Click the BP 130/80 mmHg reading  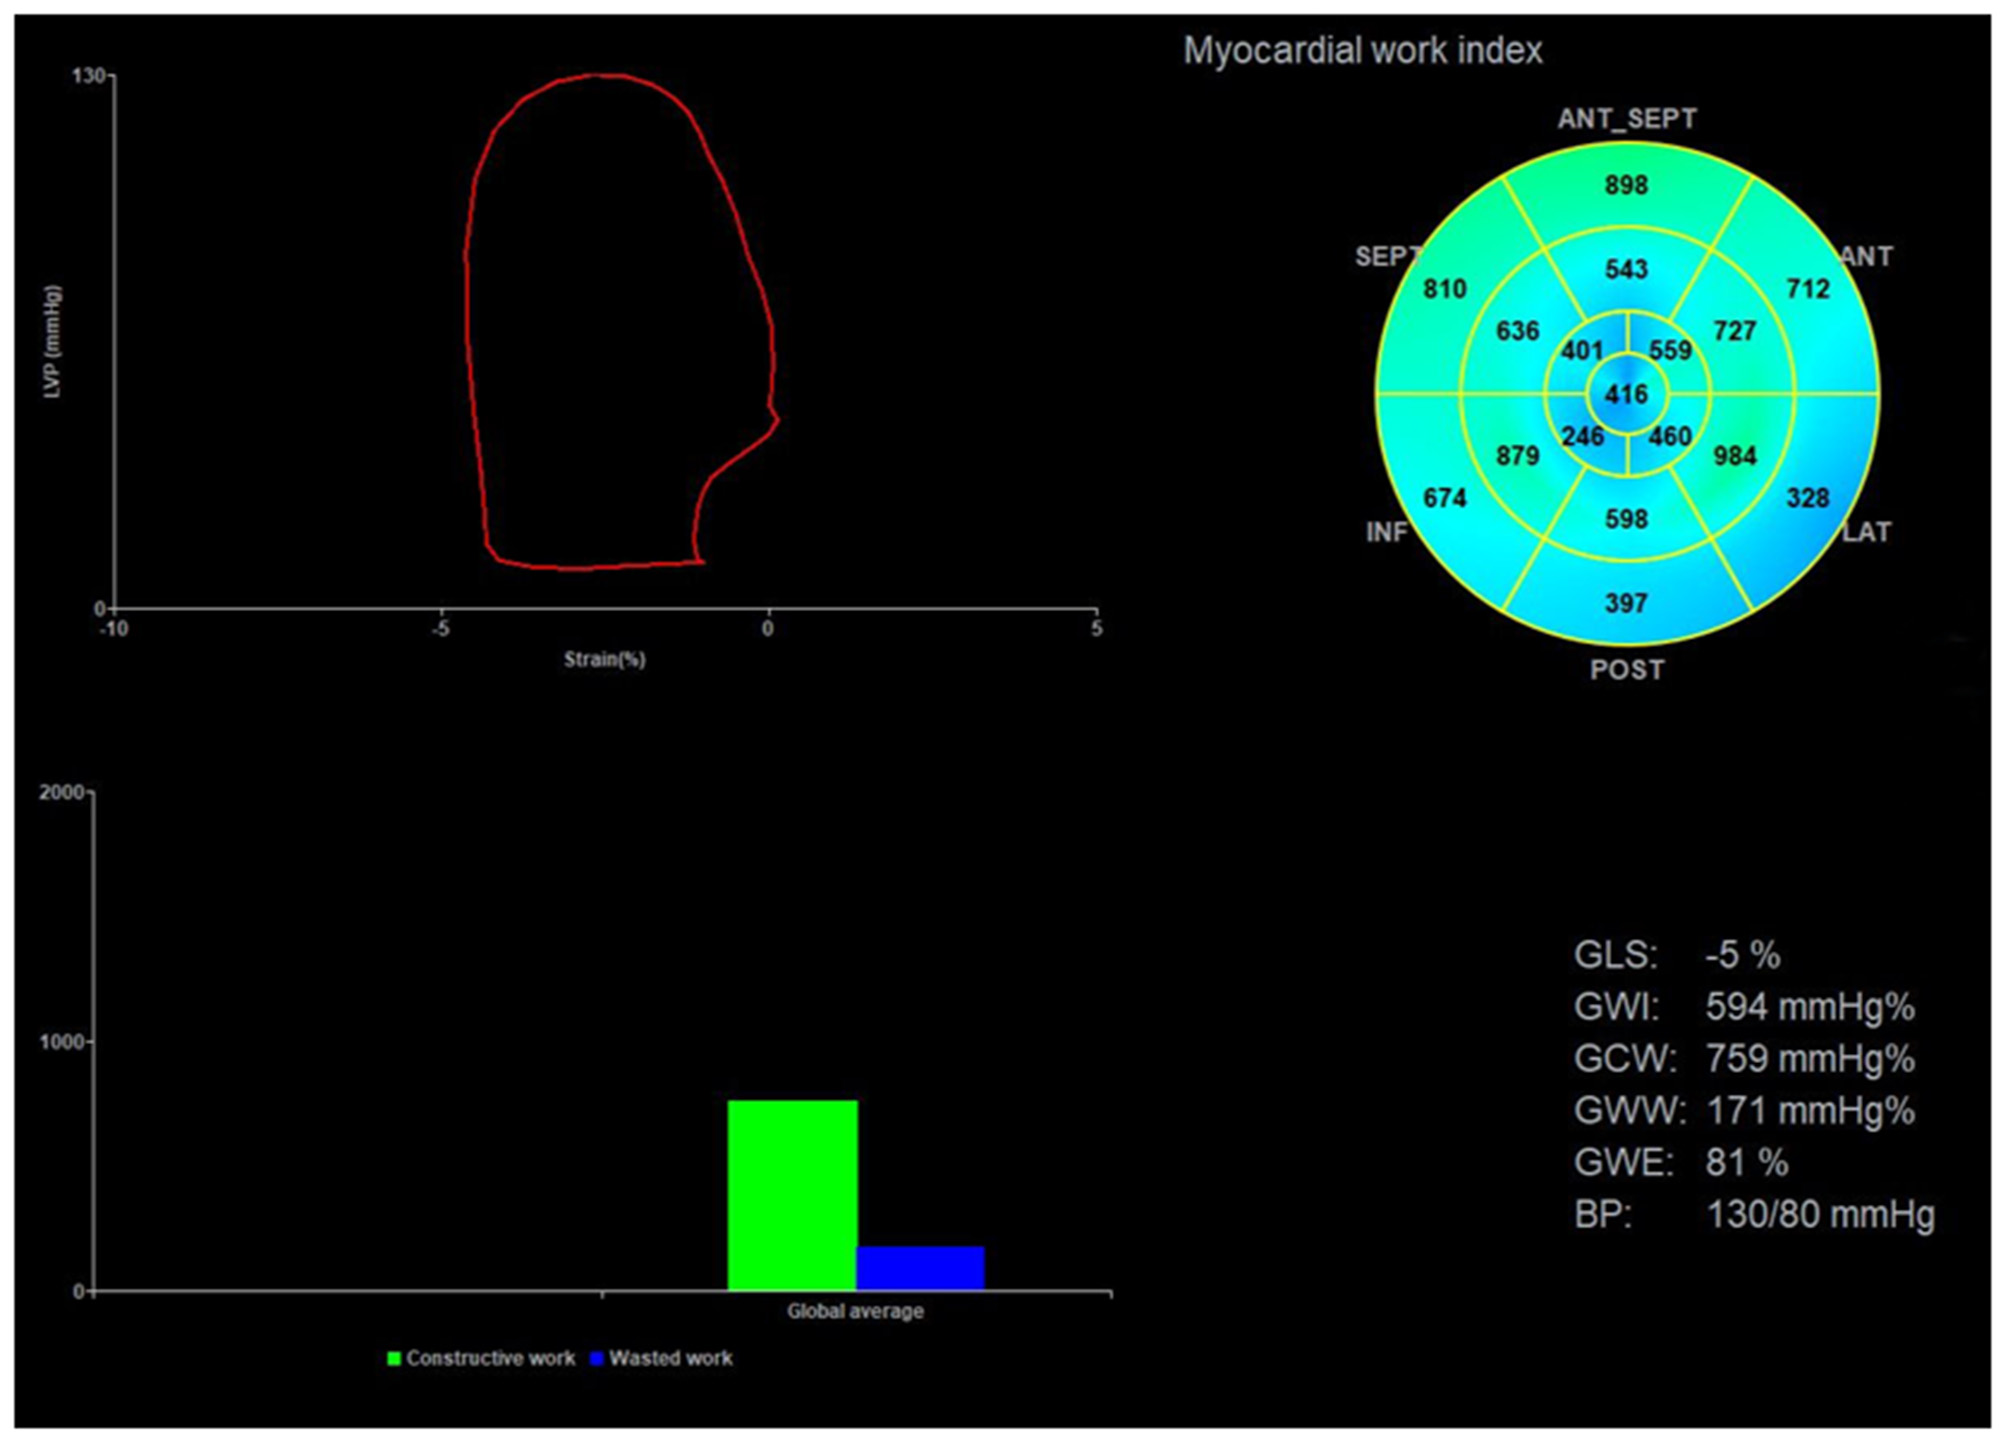tap(1819, 1214)
